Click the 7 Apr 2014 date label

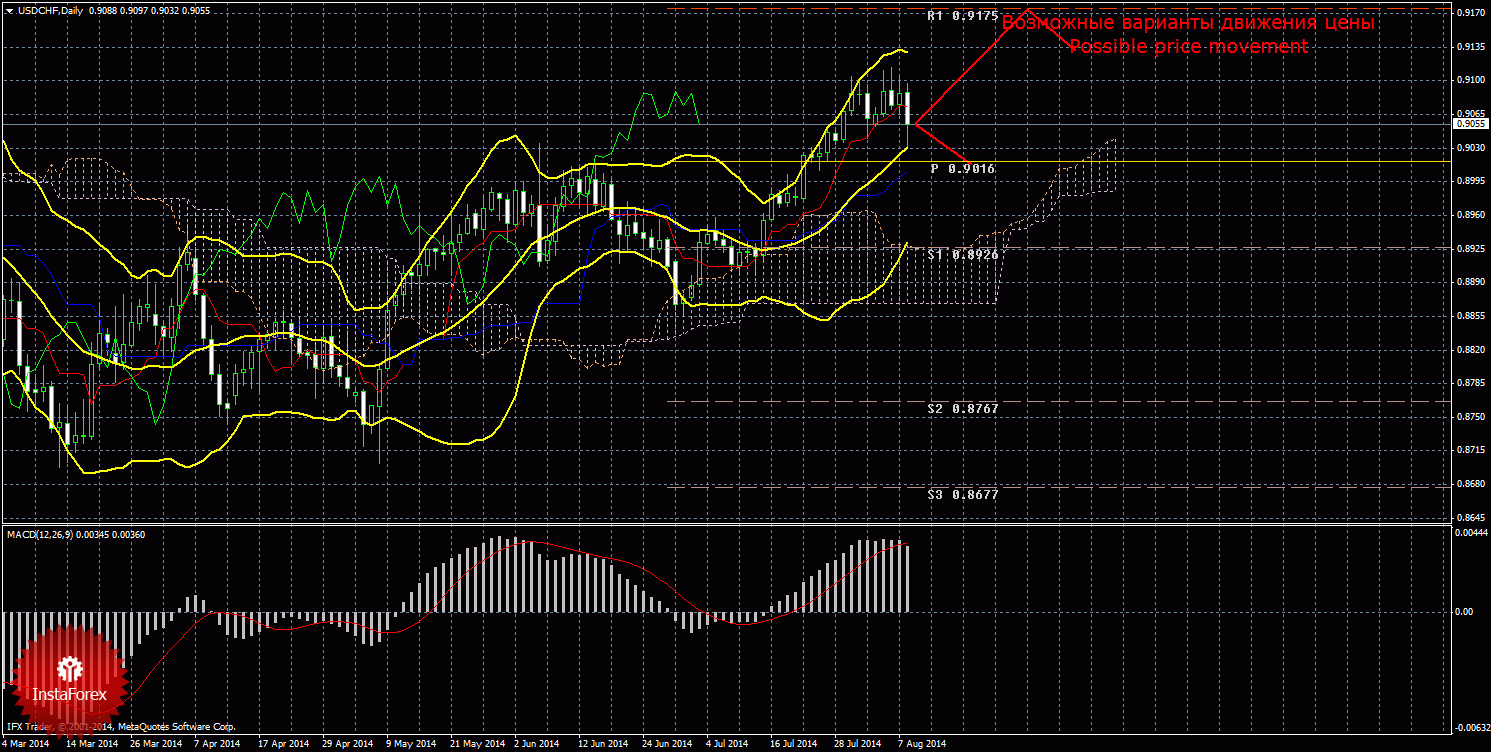pos(217,744)
